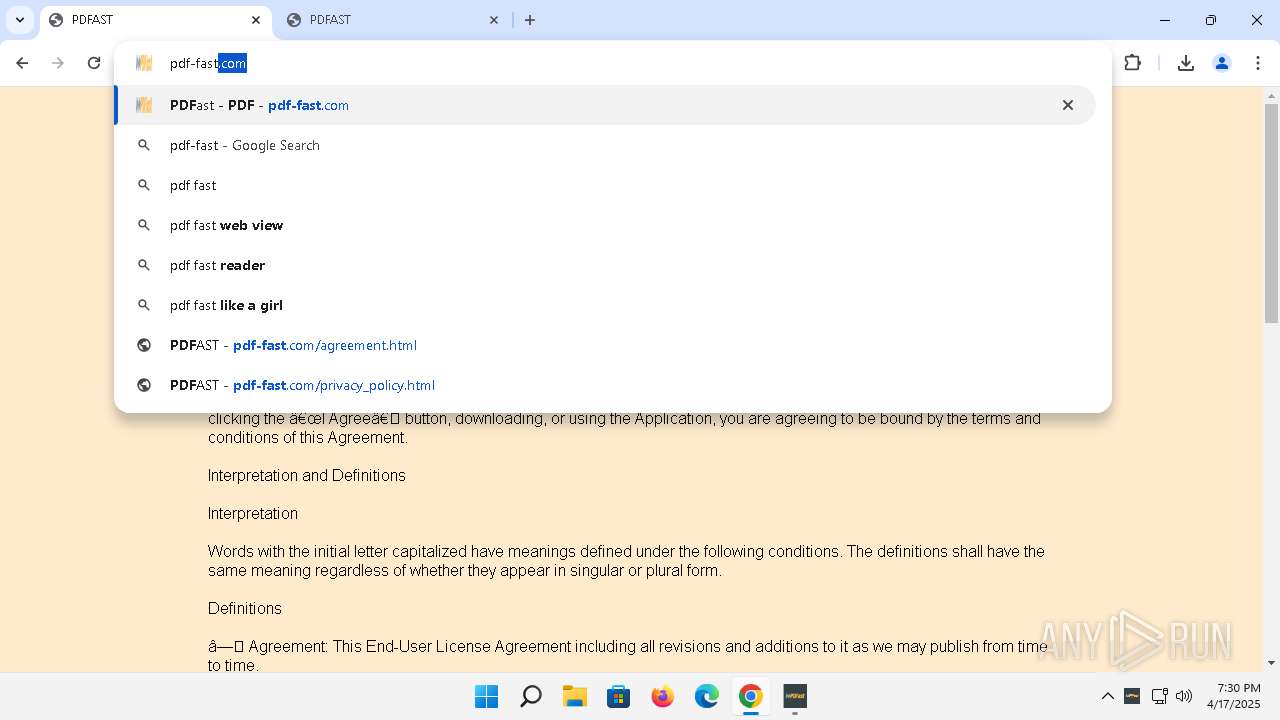The height and width of the screenshot is (720, 1280).
Task: Open the tab search dropdown arrow
Action: pos(19,20)
